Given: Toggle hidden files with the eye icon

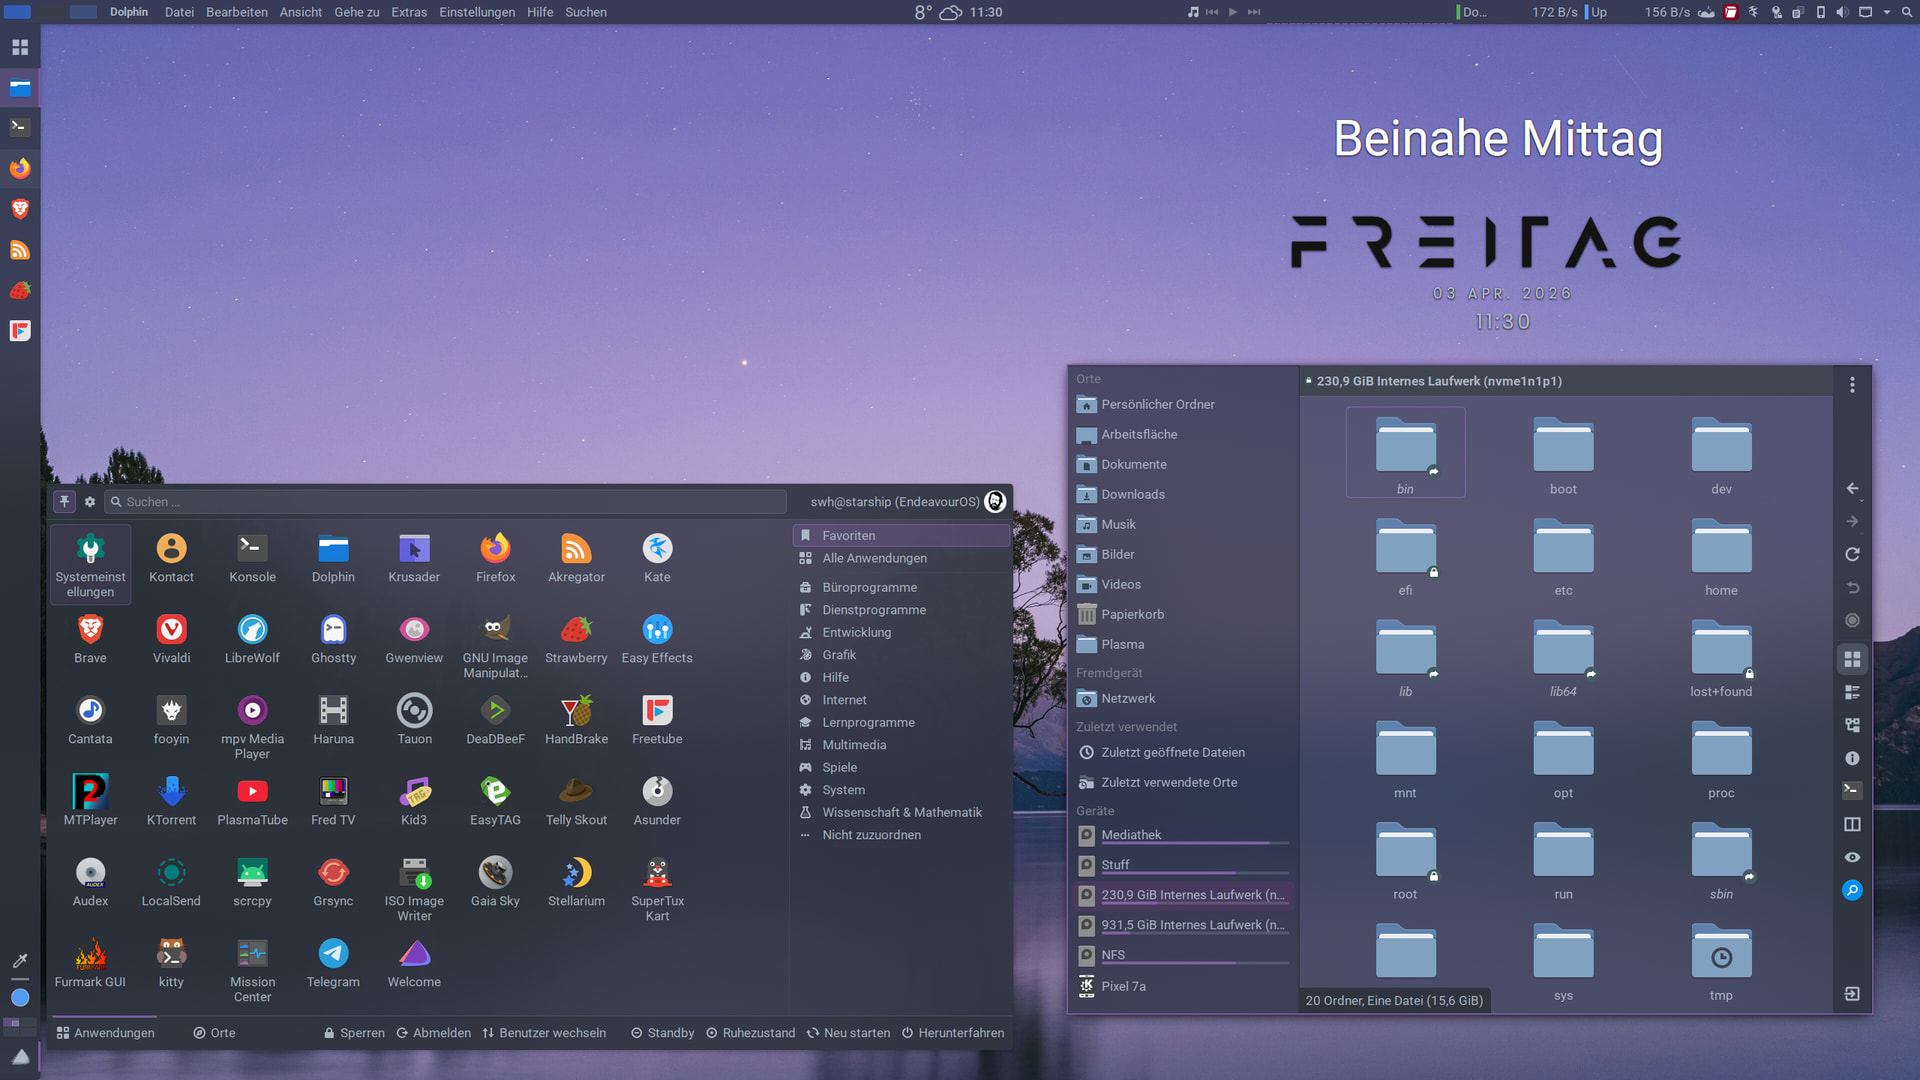Looking at the screenshot, I should tap(1852, 857).
